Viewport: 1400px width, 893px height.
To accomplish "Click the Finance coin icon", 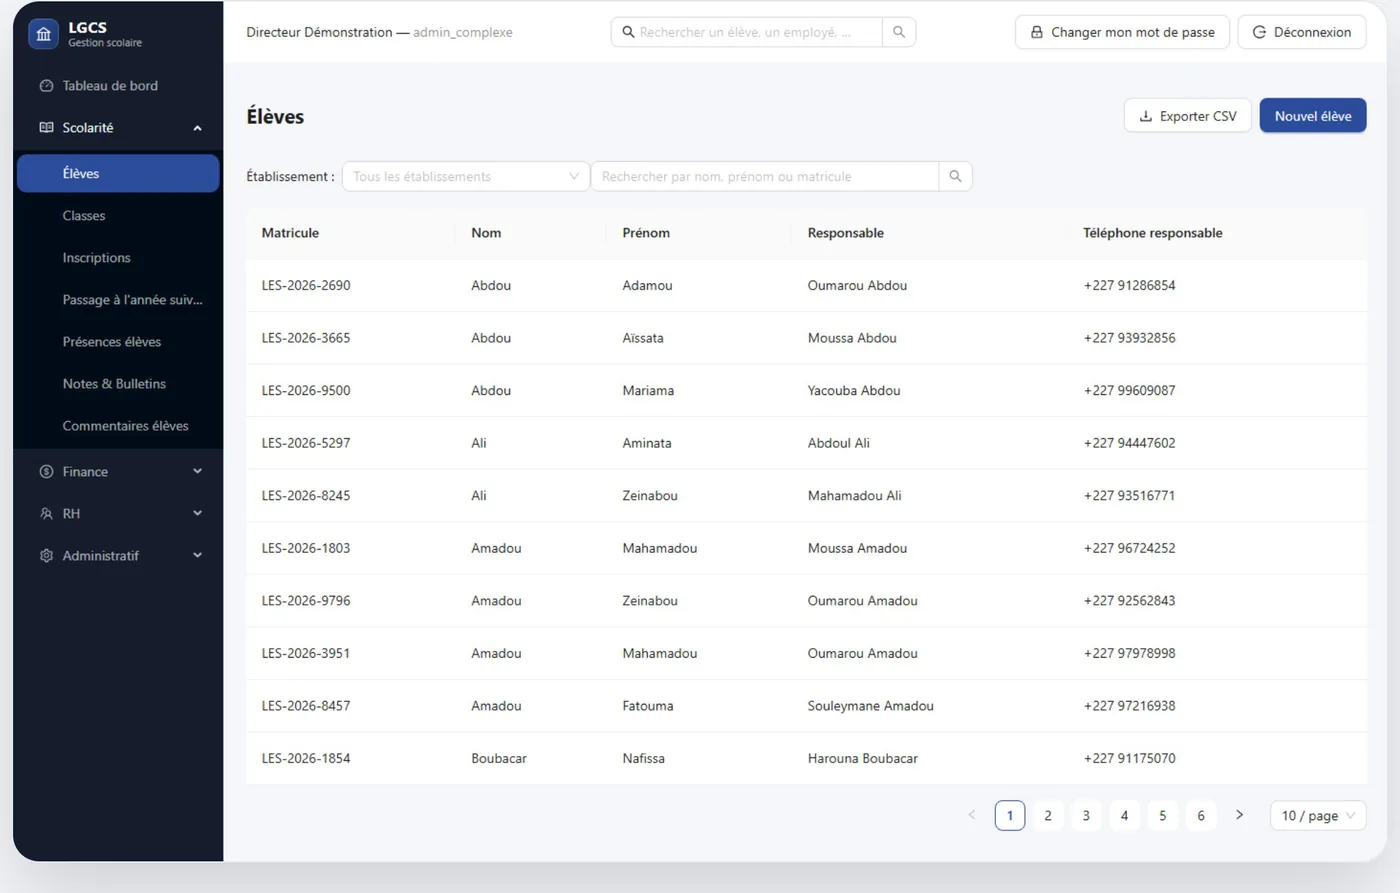I will [x=46, y=472].
